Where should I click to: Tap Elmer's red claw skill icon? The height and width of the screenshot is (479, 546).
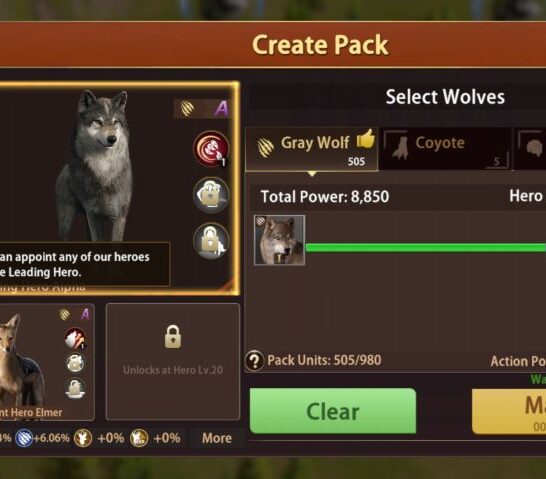75,338
